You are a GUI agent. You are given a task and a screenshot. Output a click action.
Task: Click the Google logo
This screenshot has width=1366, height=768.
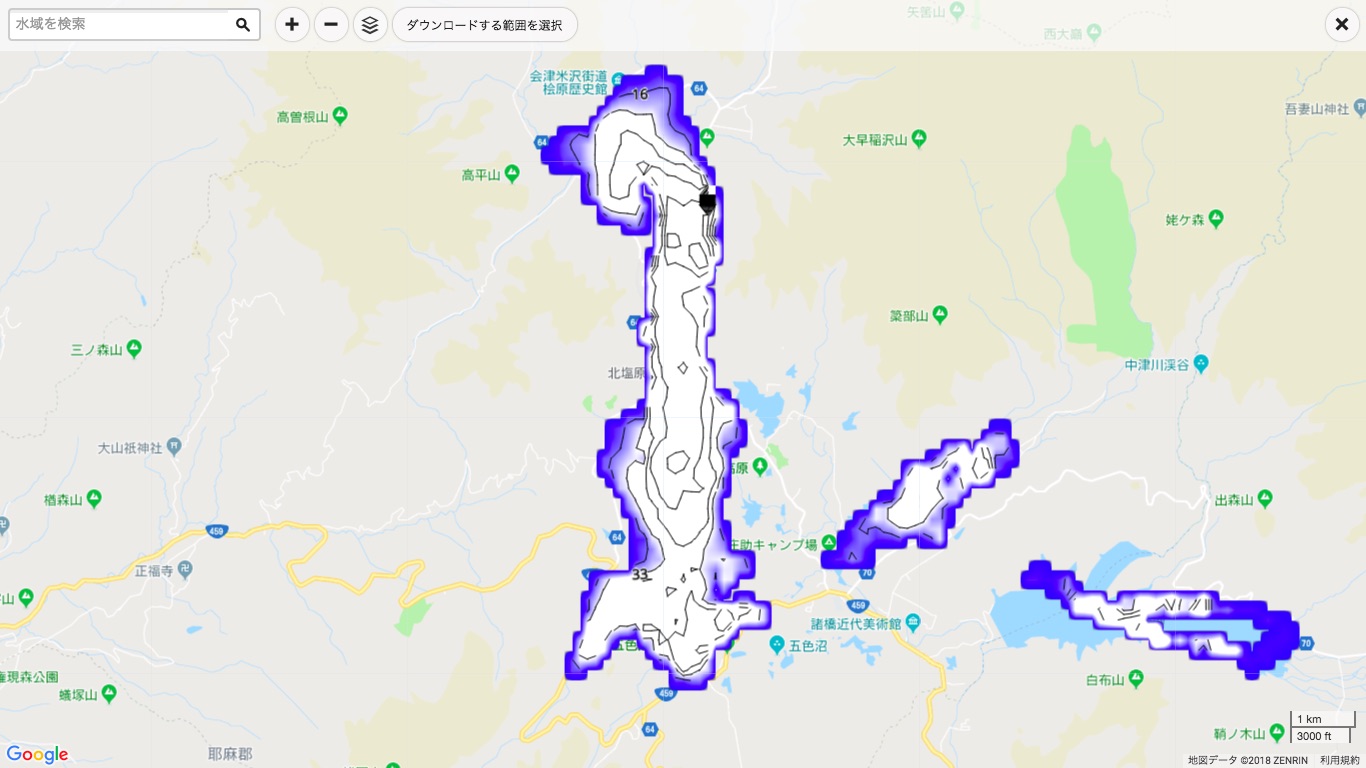(x=37, y=754)
